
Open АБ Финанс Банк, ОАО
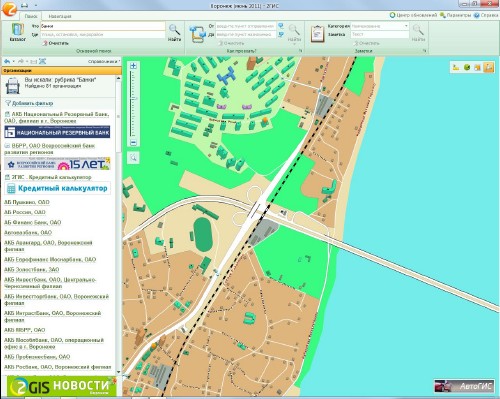[x=33, y=222]
